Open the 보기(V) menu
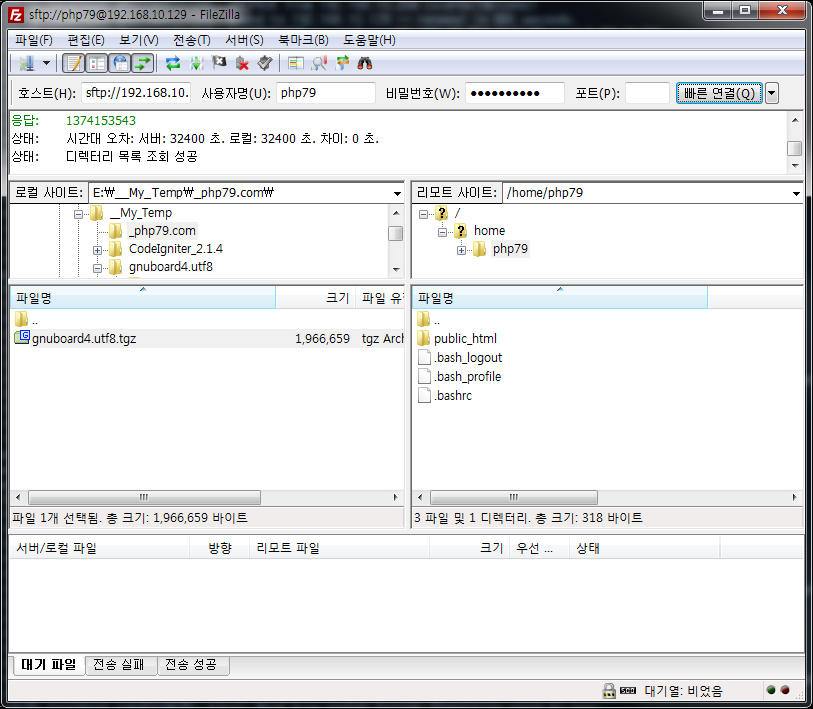The height and width of the screenshot is (709, 813). (139, 40)
